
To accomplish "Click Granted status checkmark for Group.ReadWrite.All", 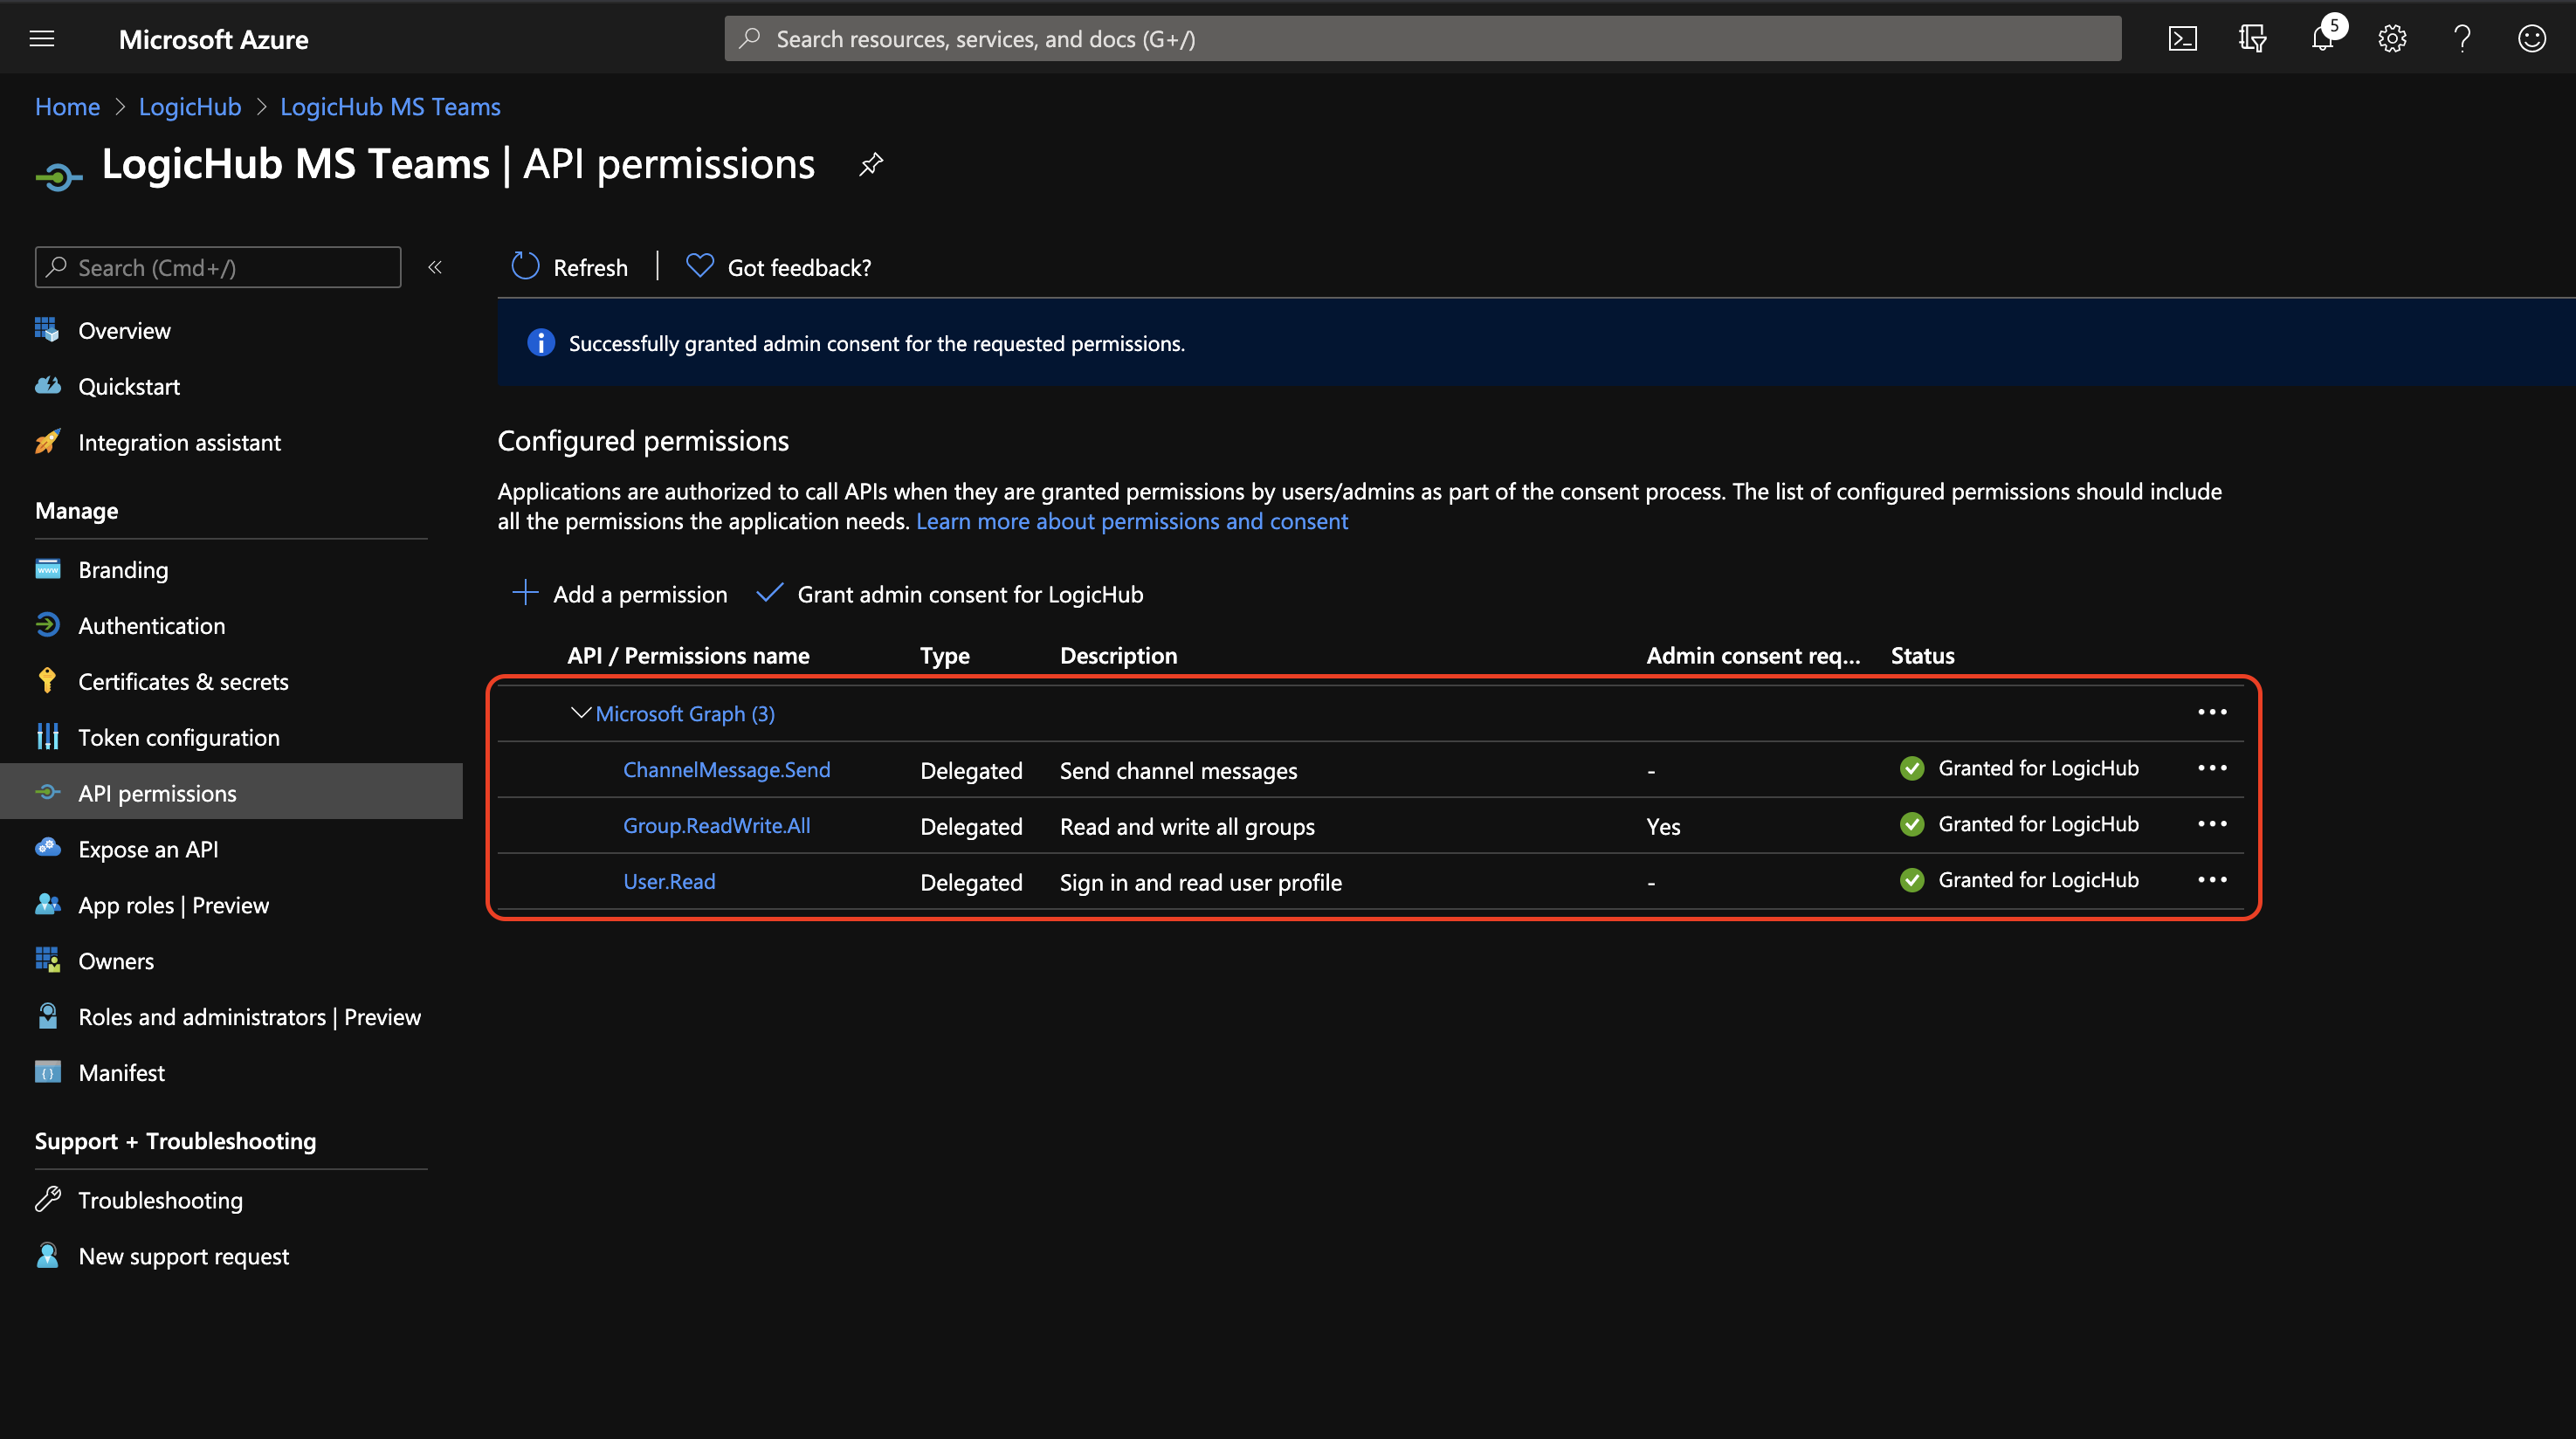I will tap(1912, 824).
